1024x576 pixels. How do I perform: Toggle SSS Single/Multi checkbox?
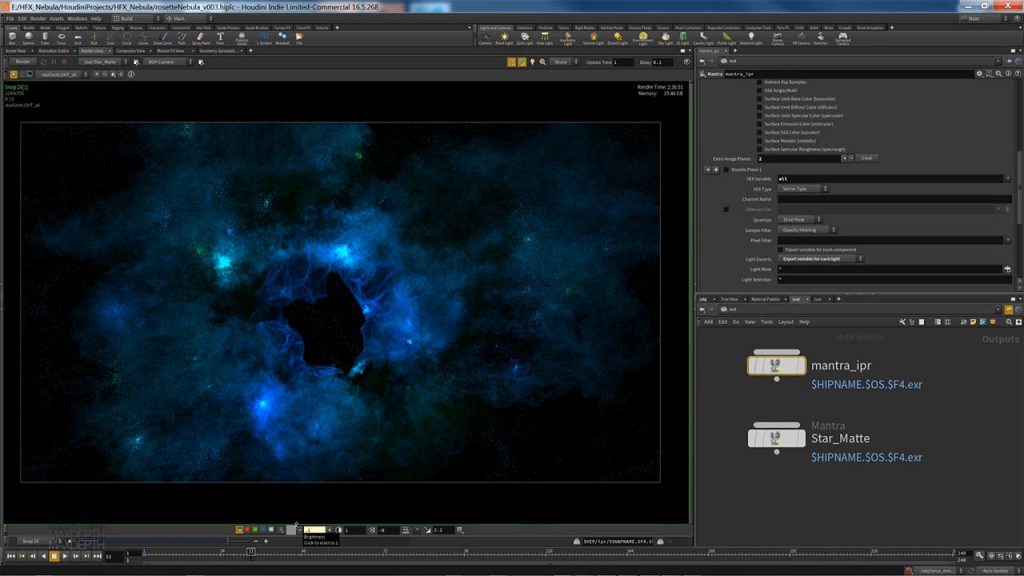point(760,91)
